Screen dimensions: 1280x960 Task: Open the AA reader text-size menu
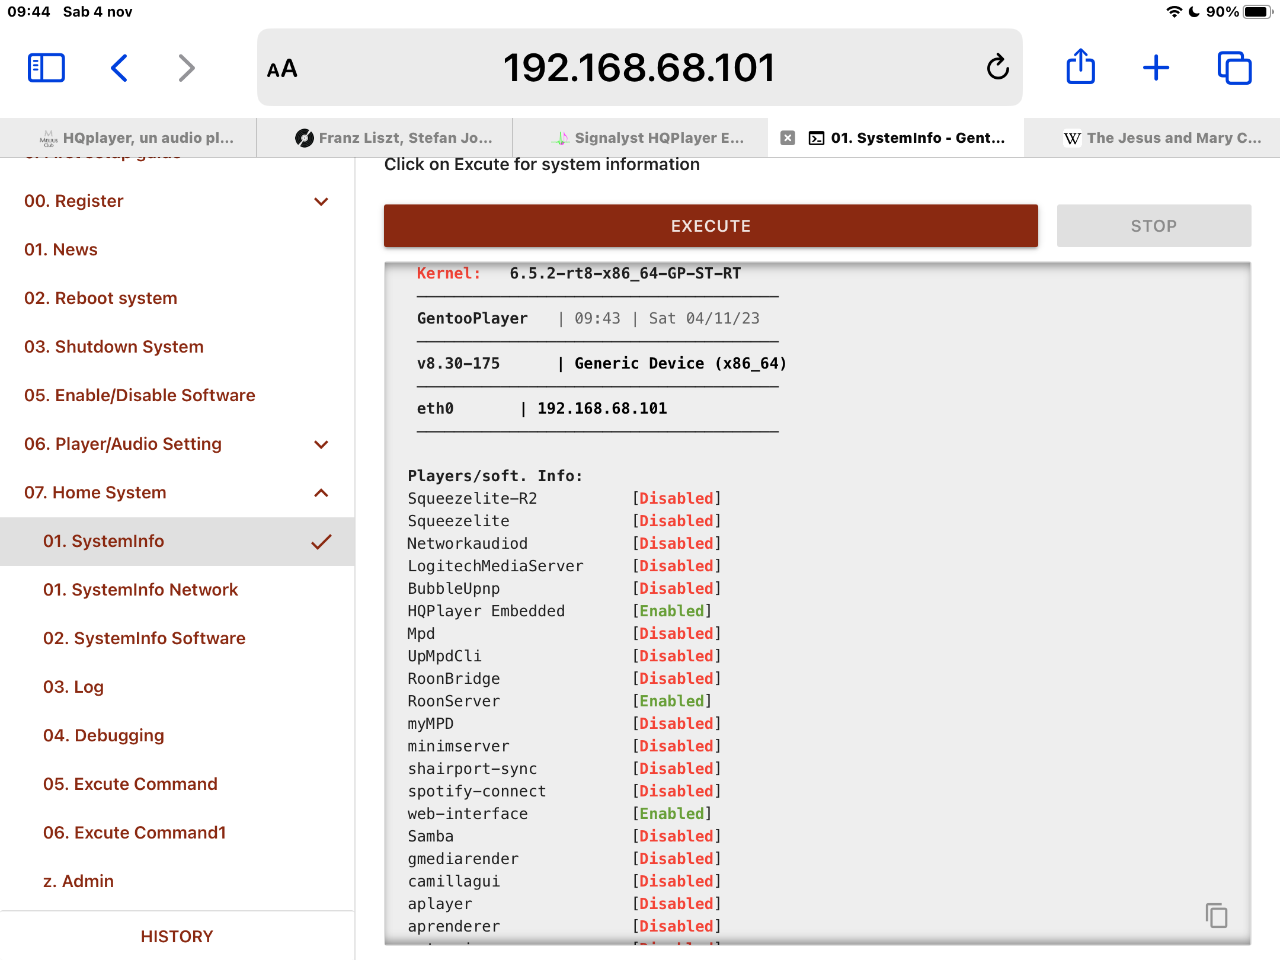282,69
